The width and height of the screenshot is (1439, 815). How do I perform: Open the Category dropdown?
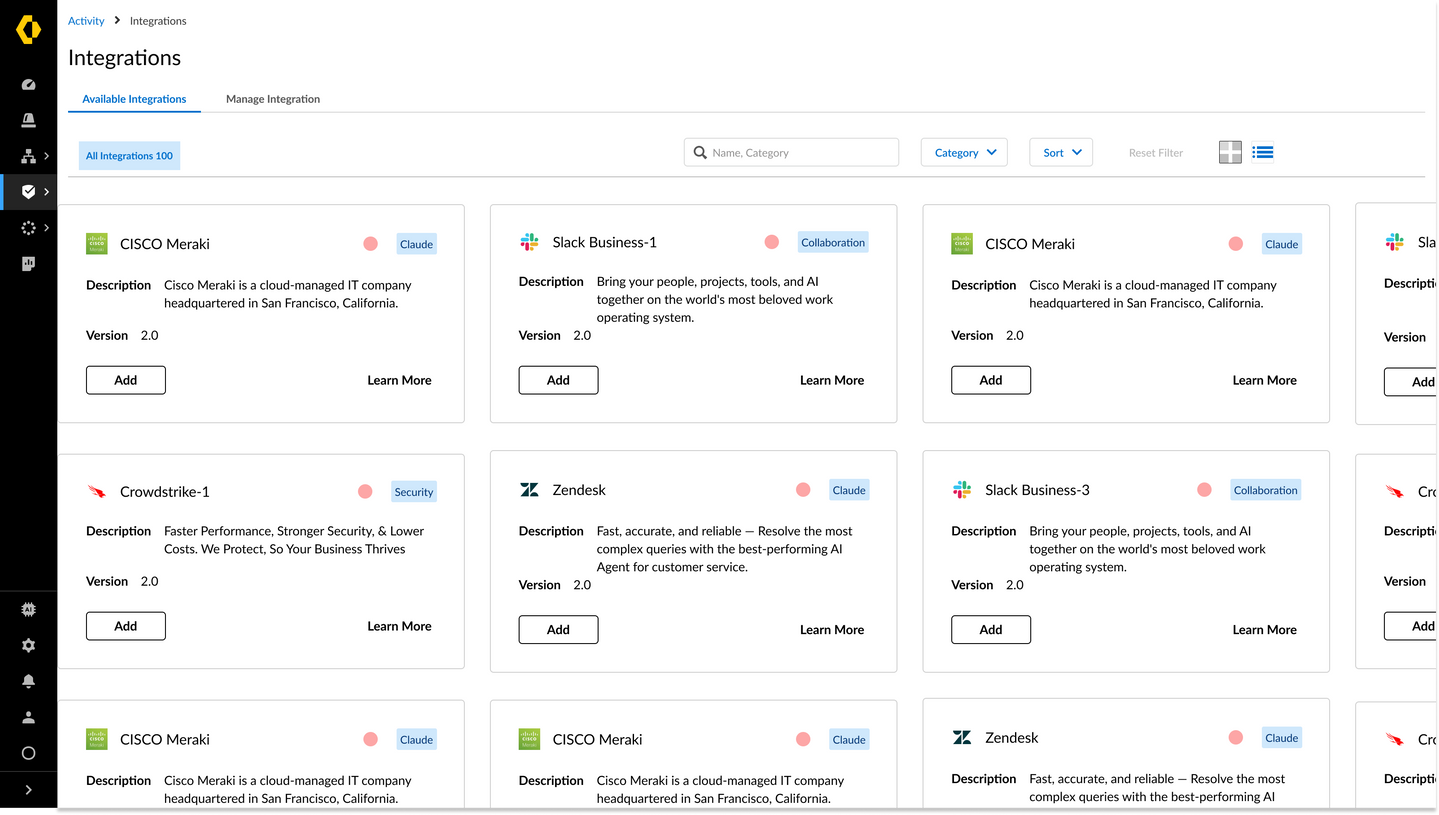click(964, 153)
